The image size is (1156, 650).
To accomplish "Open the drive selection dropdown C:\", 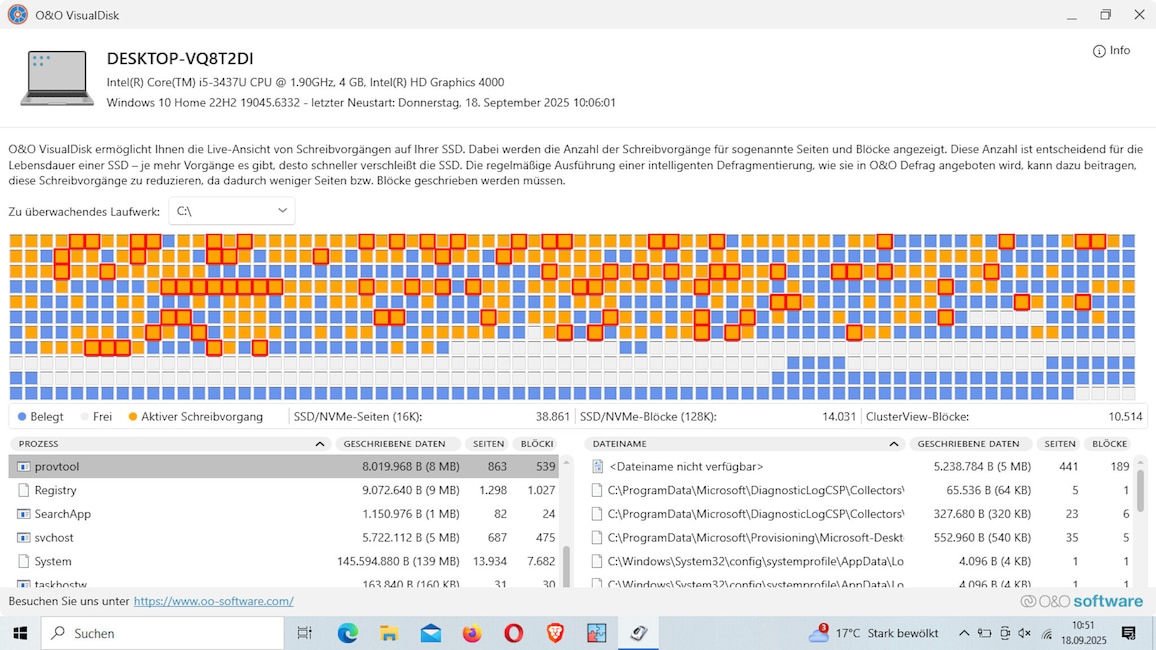I will click(x=231, y=211).
